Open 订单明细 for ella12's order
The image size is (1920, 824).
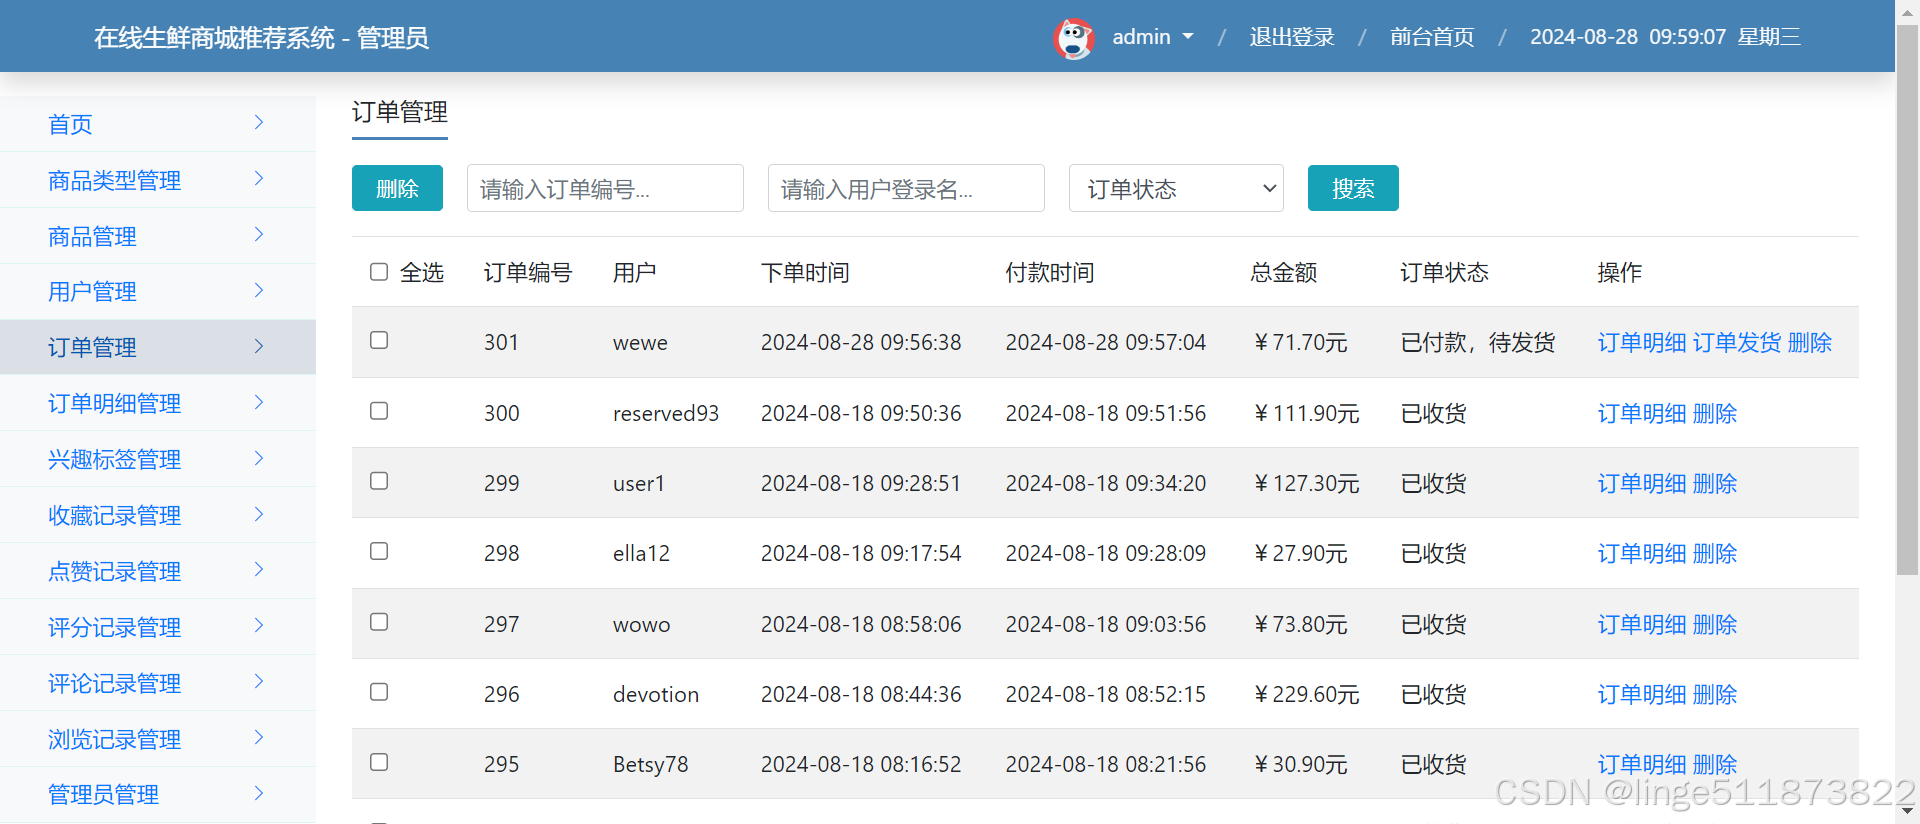[1642, 553]
